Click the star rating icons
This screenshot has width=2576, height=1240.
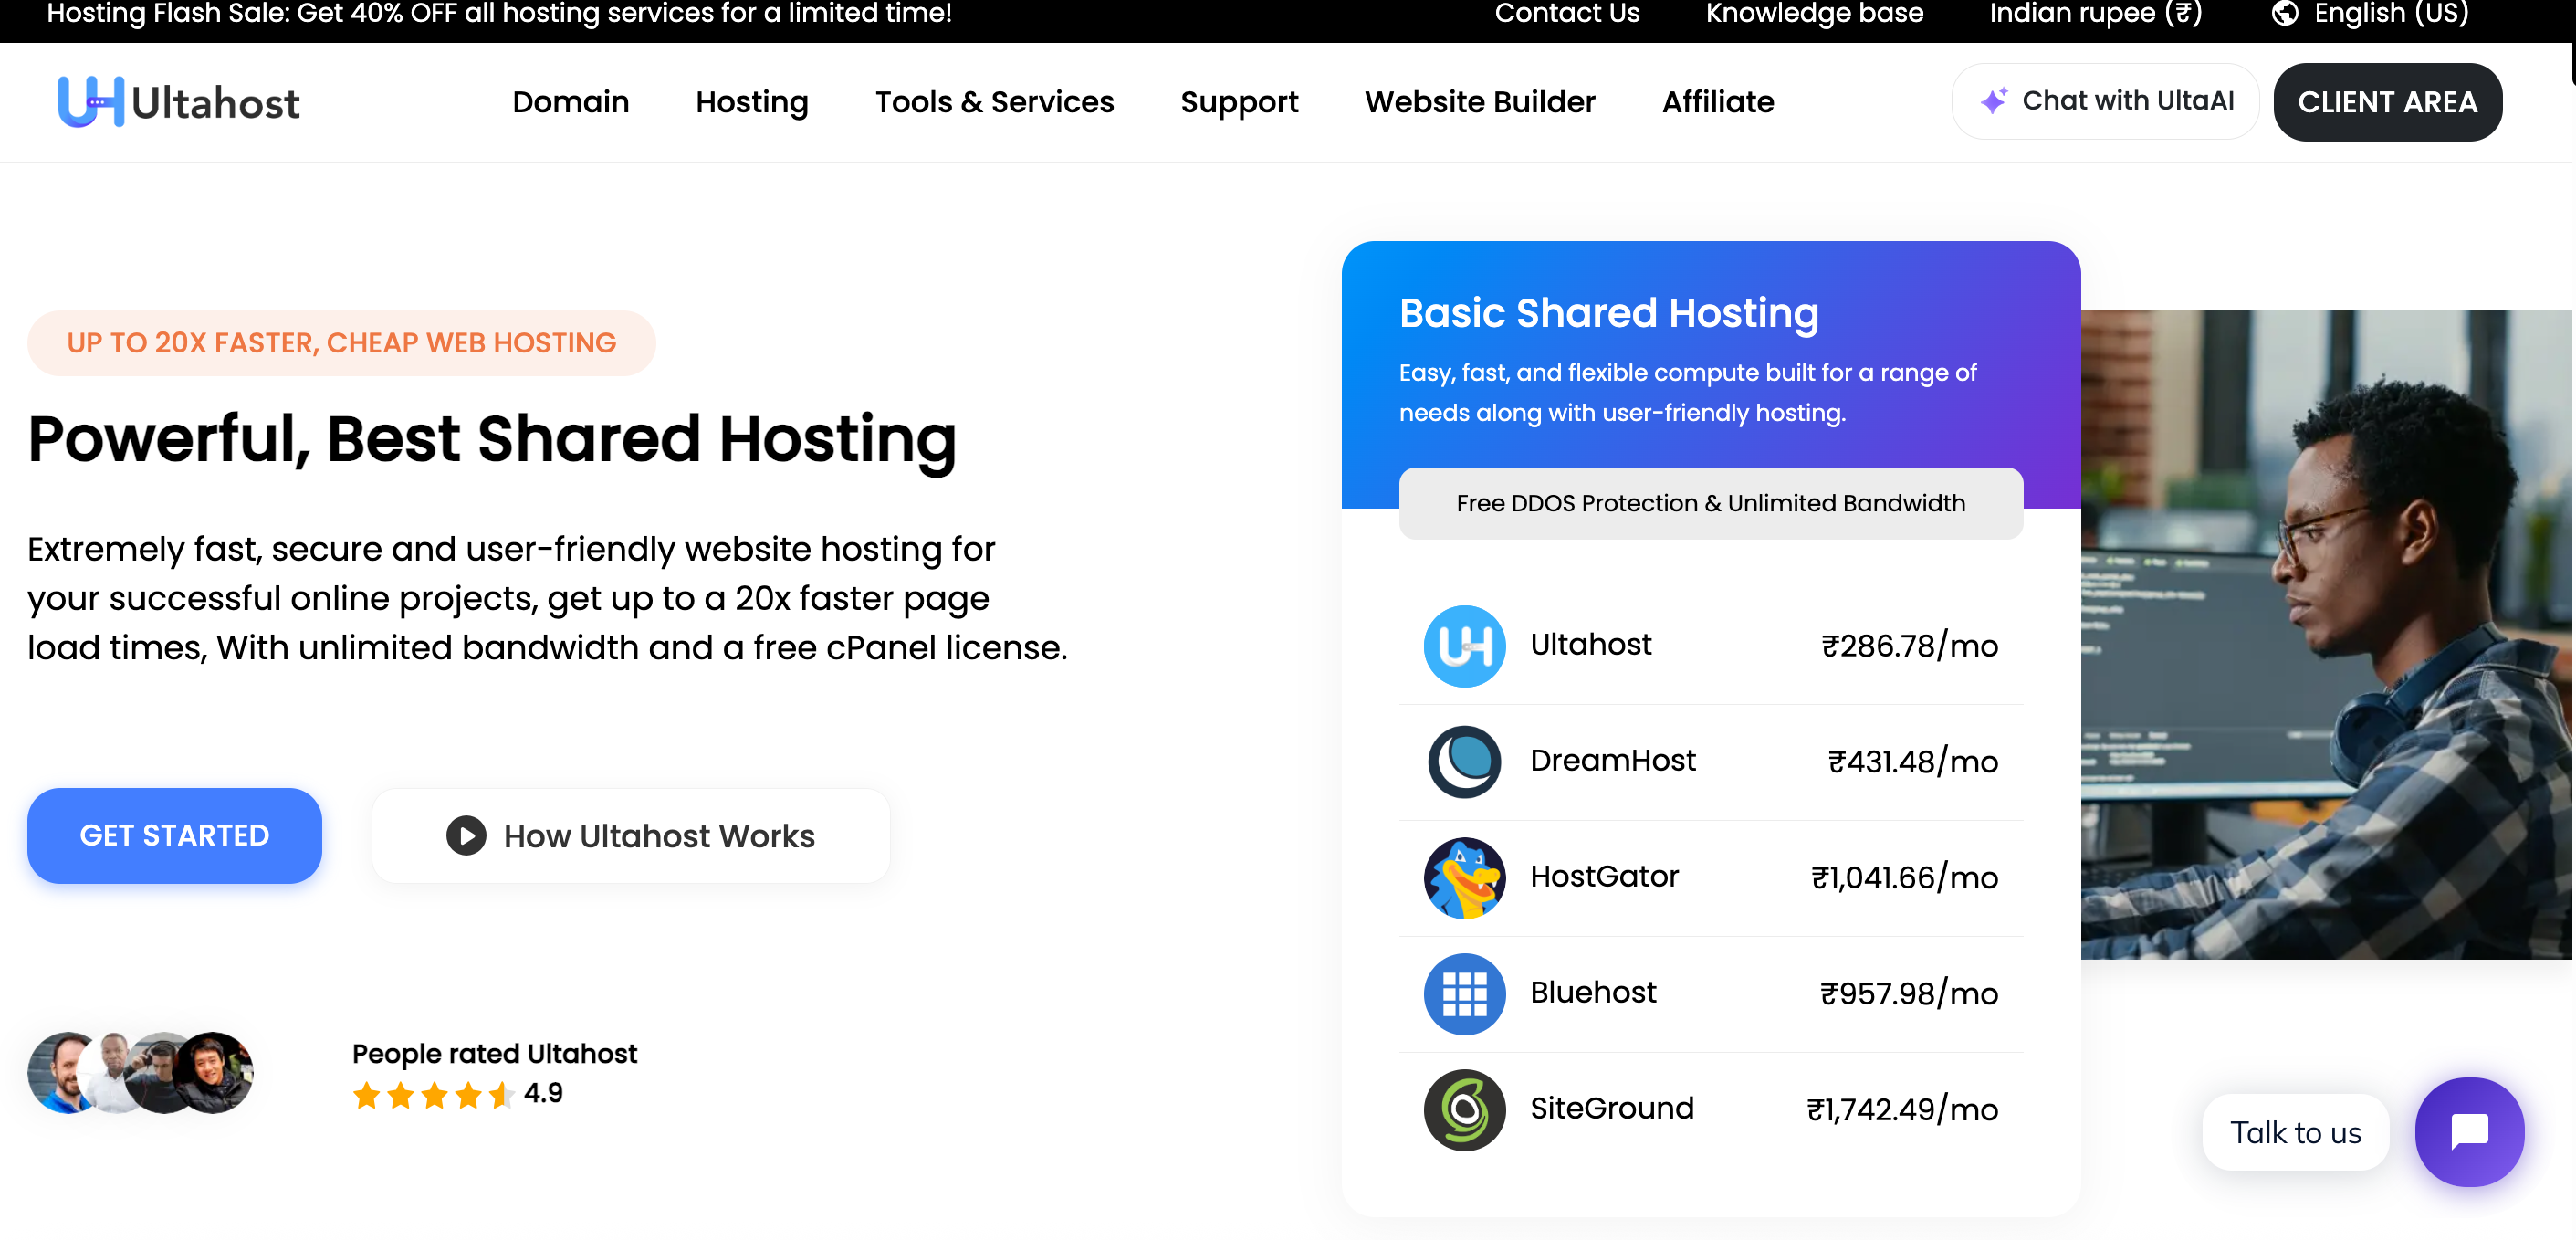pyautogui.click(x=434, y=1095)
